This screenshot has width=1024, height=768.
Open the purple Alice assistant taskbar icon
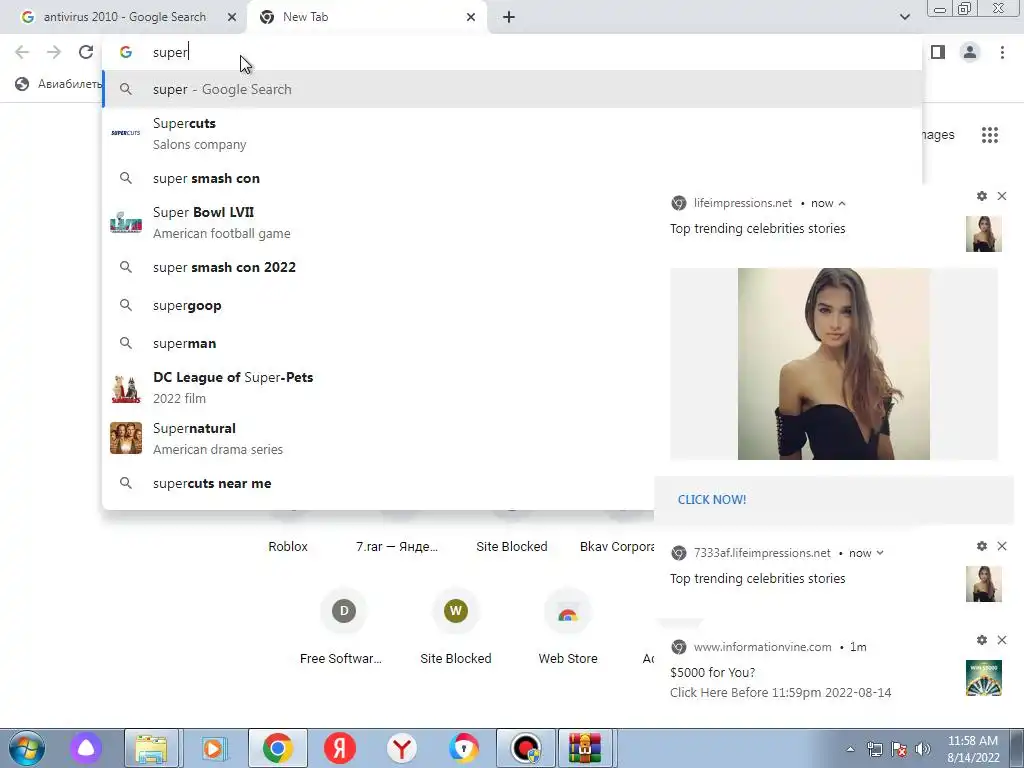pos(86,748)
